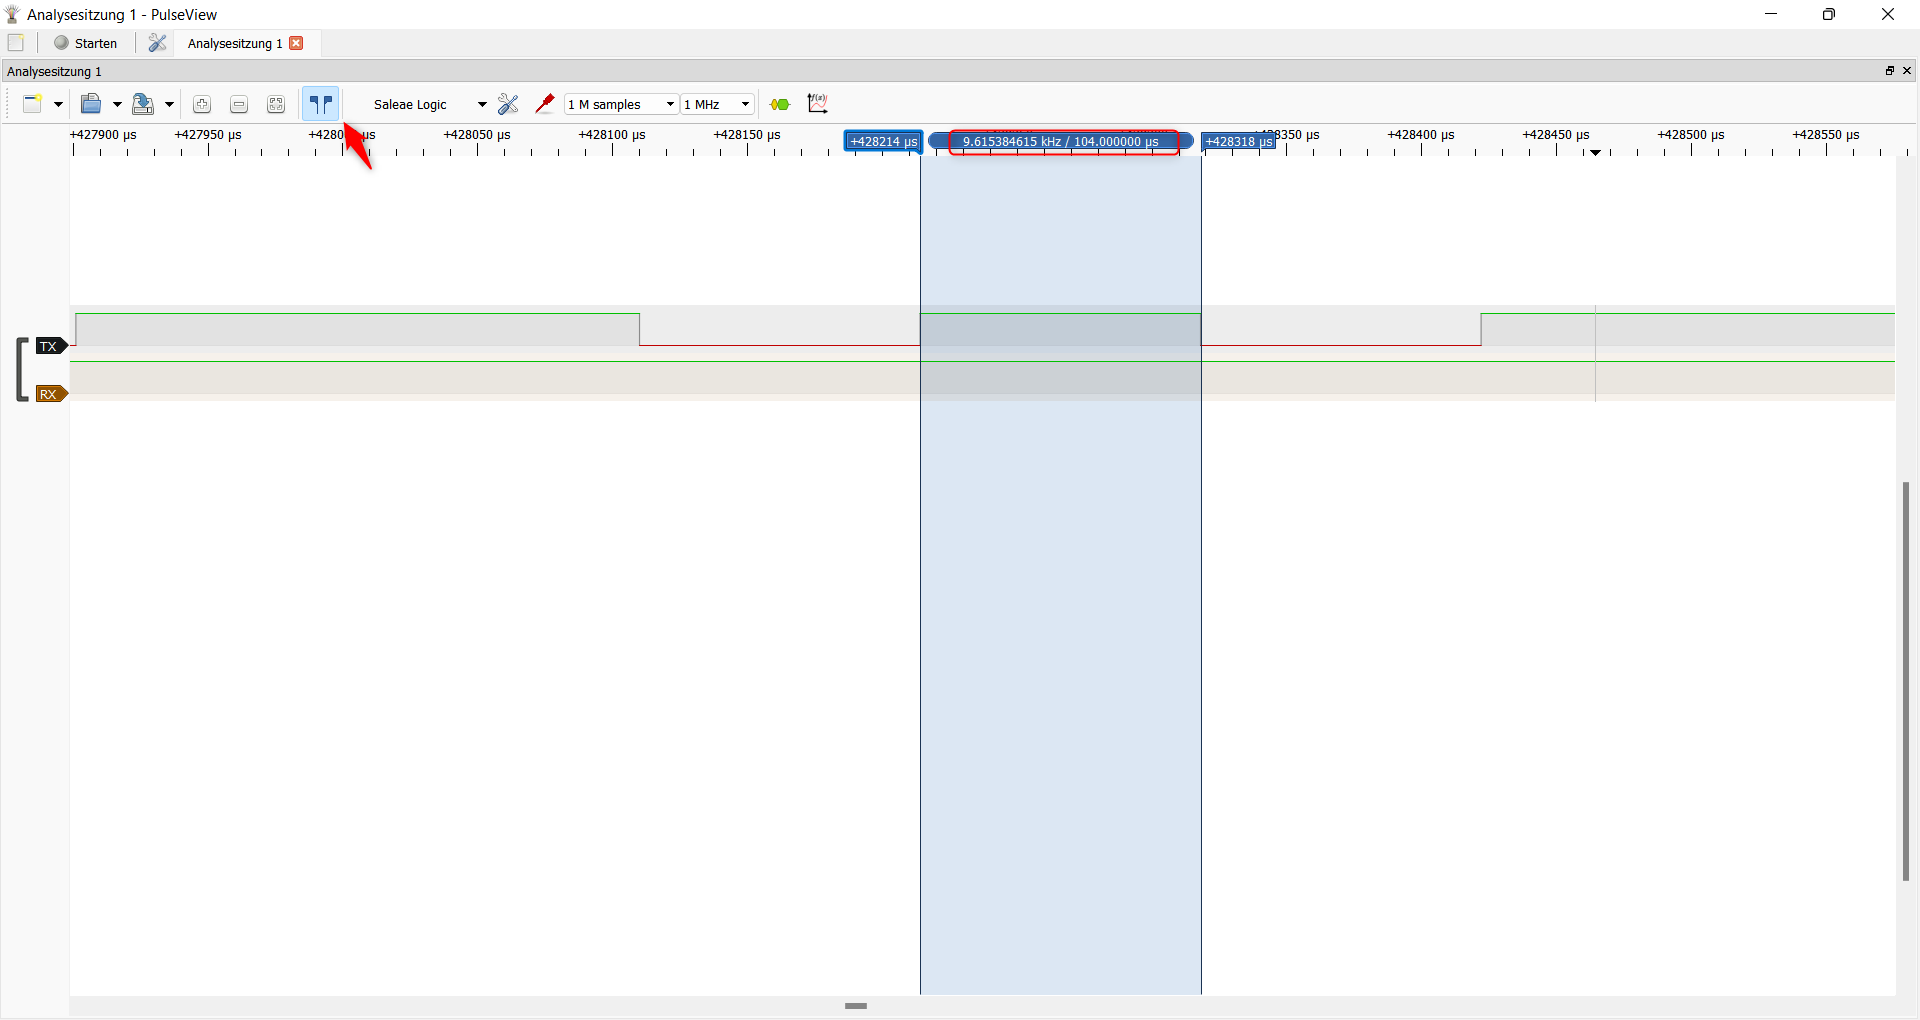Open the device configuration tools
Image resolution: width=1920 pixels, height=1020 pixels.
pos(508,103)
